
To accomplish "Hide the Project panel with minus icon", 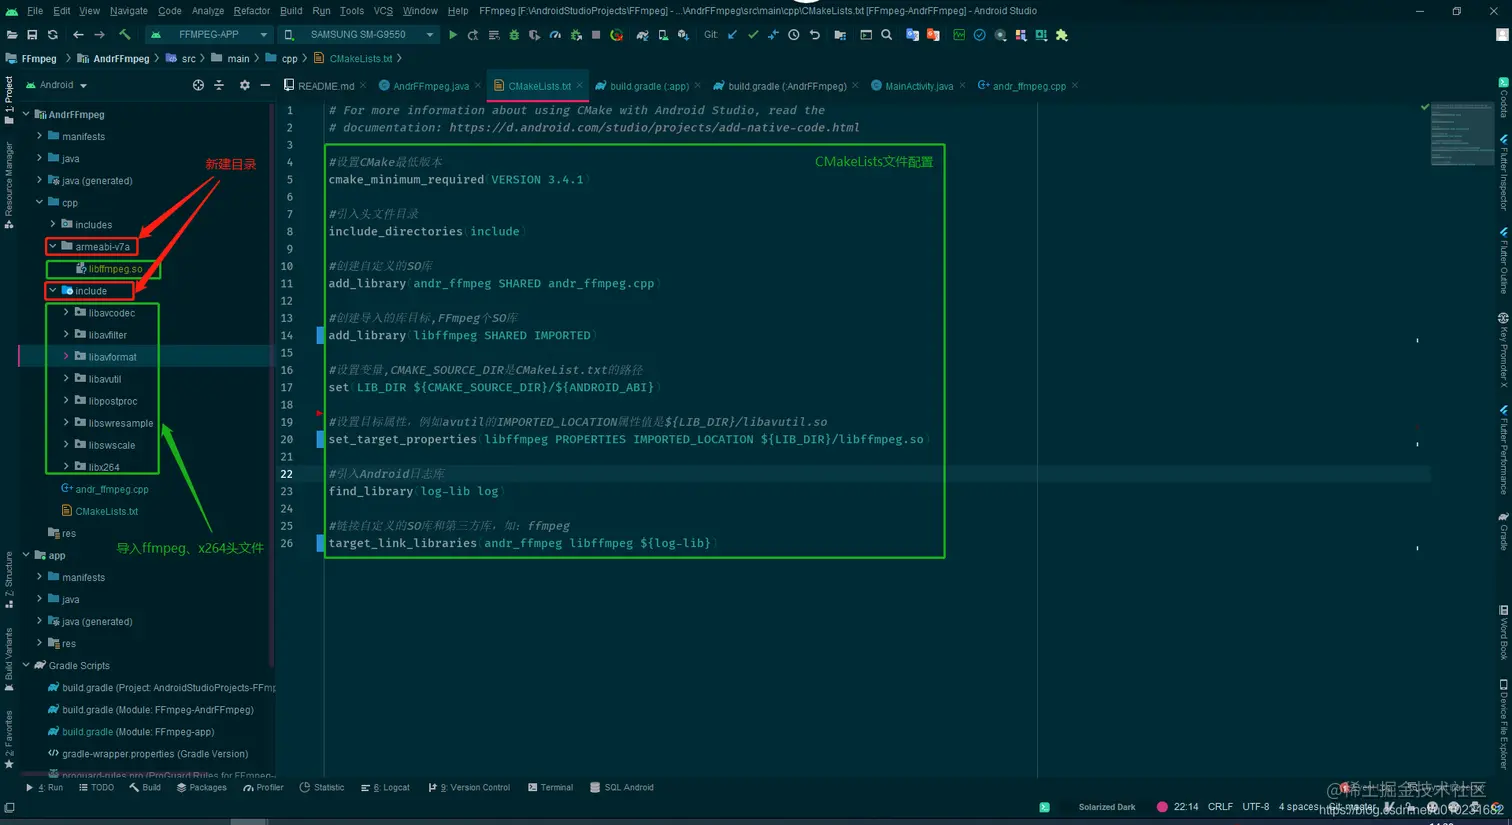I will tap(265, 86).
